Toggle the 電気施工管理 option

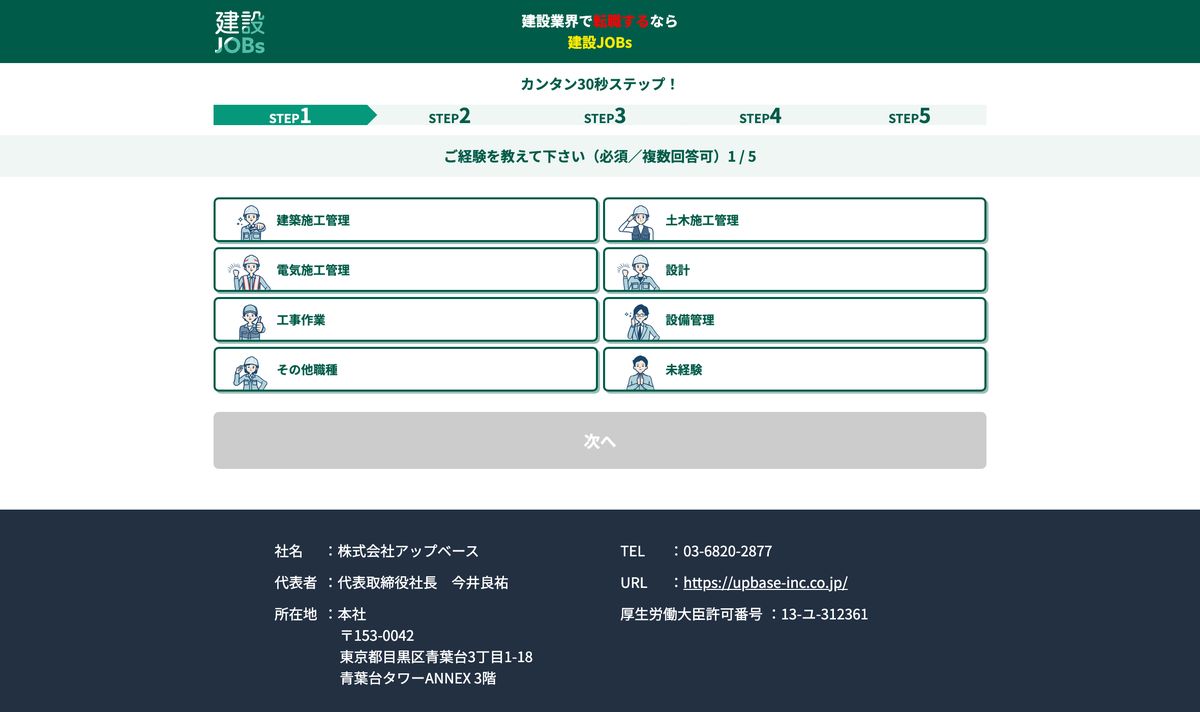tap(405, 270)
